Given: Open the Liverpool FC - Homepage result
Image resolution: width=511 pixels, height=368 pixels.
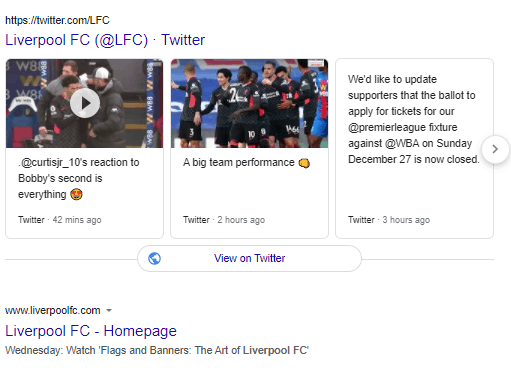Looking at the screenshot, I should 91,331.
